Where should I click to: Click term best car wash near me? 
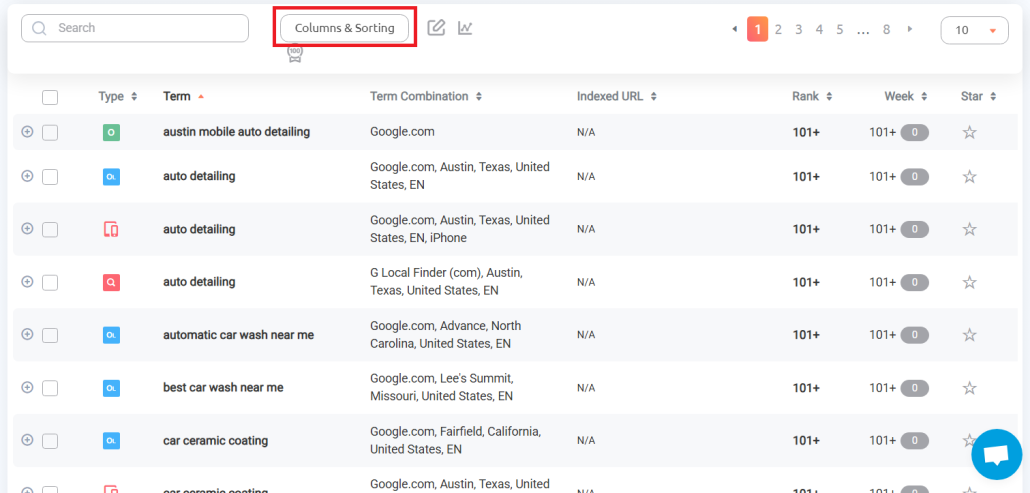pos(223,387)
